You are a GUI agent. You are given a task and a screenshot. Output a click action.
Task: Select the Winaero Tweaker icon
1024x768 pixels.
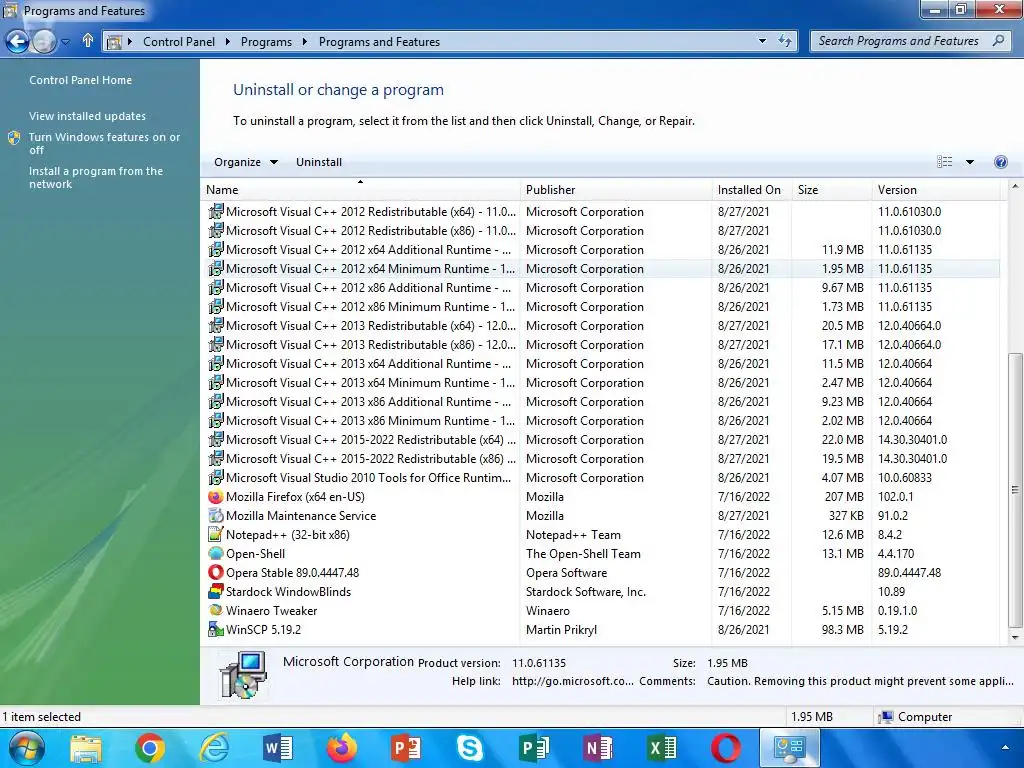click(216, 610)
